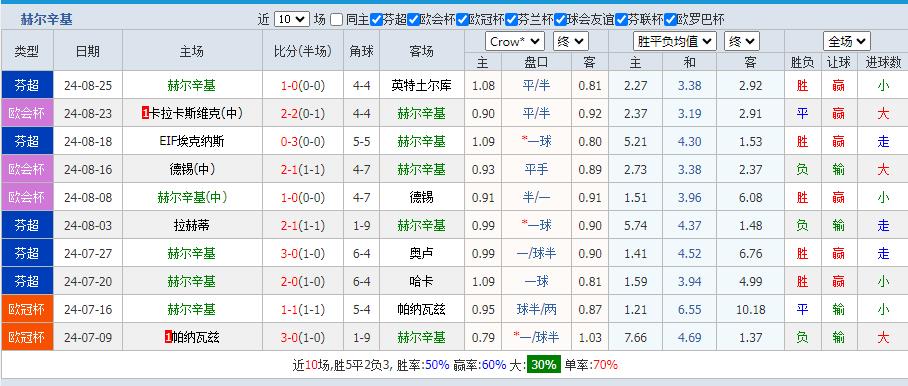Viewport: 908px width, 386px height.
Task: Open the 全场 dropdown
Action: point(847,41)
